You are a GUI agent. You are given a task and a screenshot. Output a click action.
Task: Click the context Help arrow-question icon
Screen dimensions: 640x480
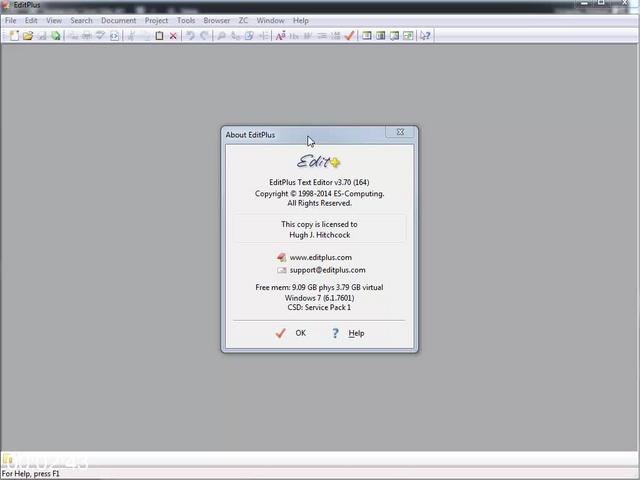coord(425,36)
